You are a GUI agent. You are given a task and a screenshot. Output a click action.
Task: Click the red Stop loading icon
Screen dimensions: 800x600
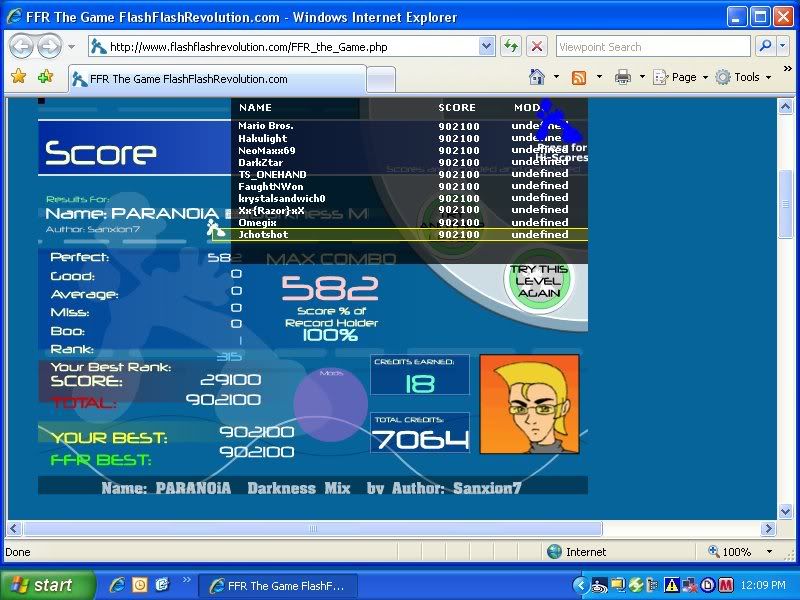[537, 46]
